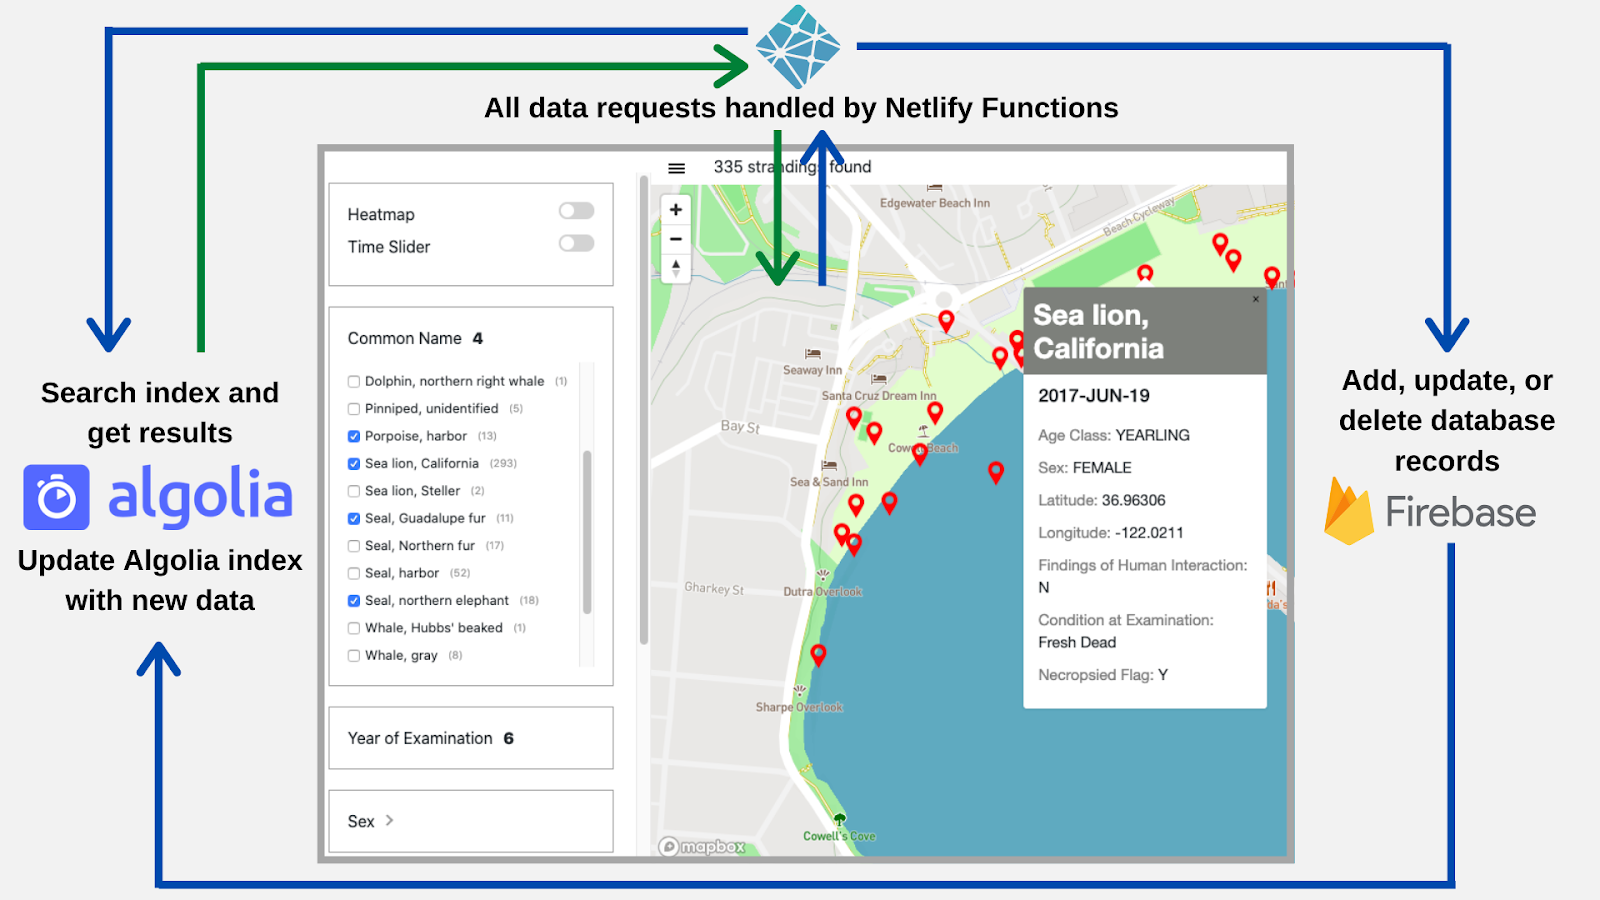Click the red marker above Dutra Overlook
This screenshot has width=1600, height=900.
[x=853, y=544]
